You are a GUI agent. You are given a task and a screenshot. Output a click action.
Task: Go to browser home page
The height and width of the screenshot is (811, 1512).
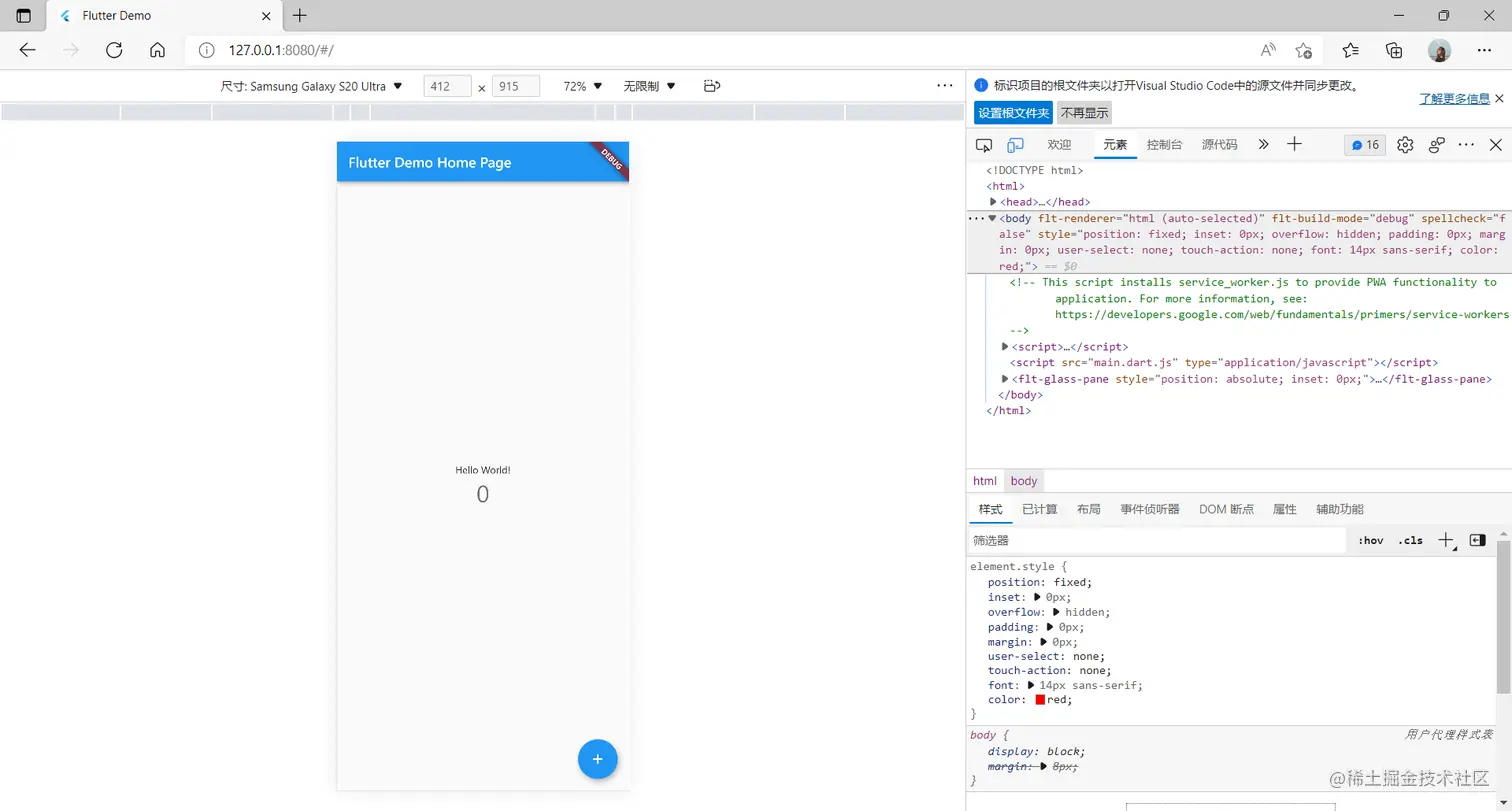[157, 50]
